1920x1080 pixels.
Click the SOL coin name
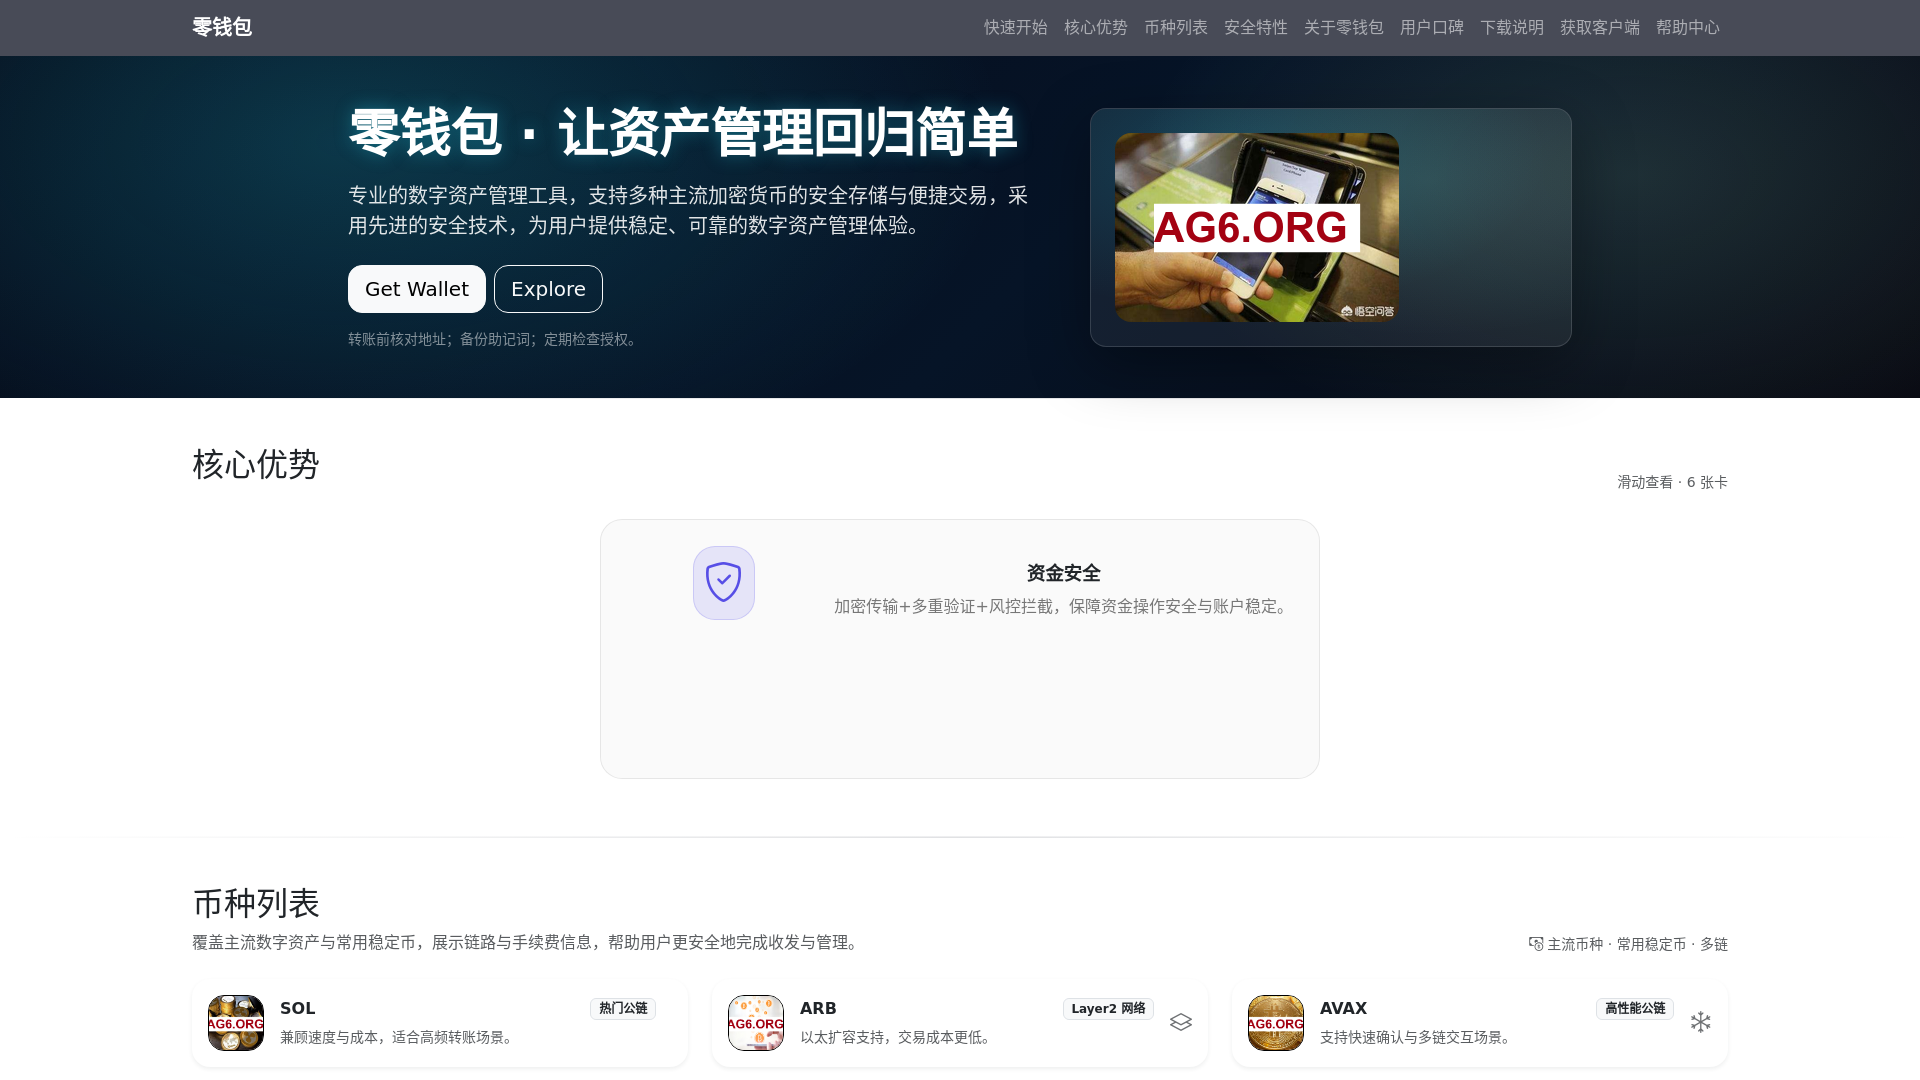(x=298, y=1008)
